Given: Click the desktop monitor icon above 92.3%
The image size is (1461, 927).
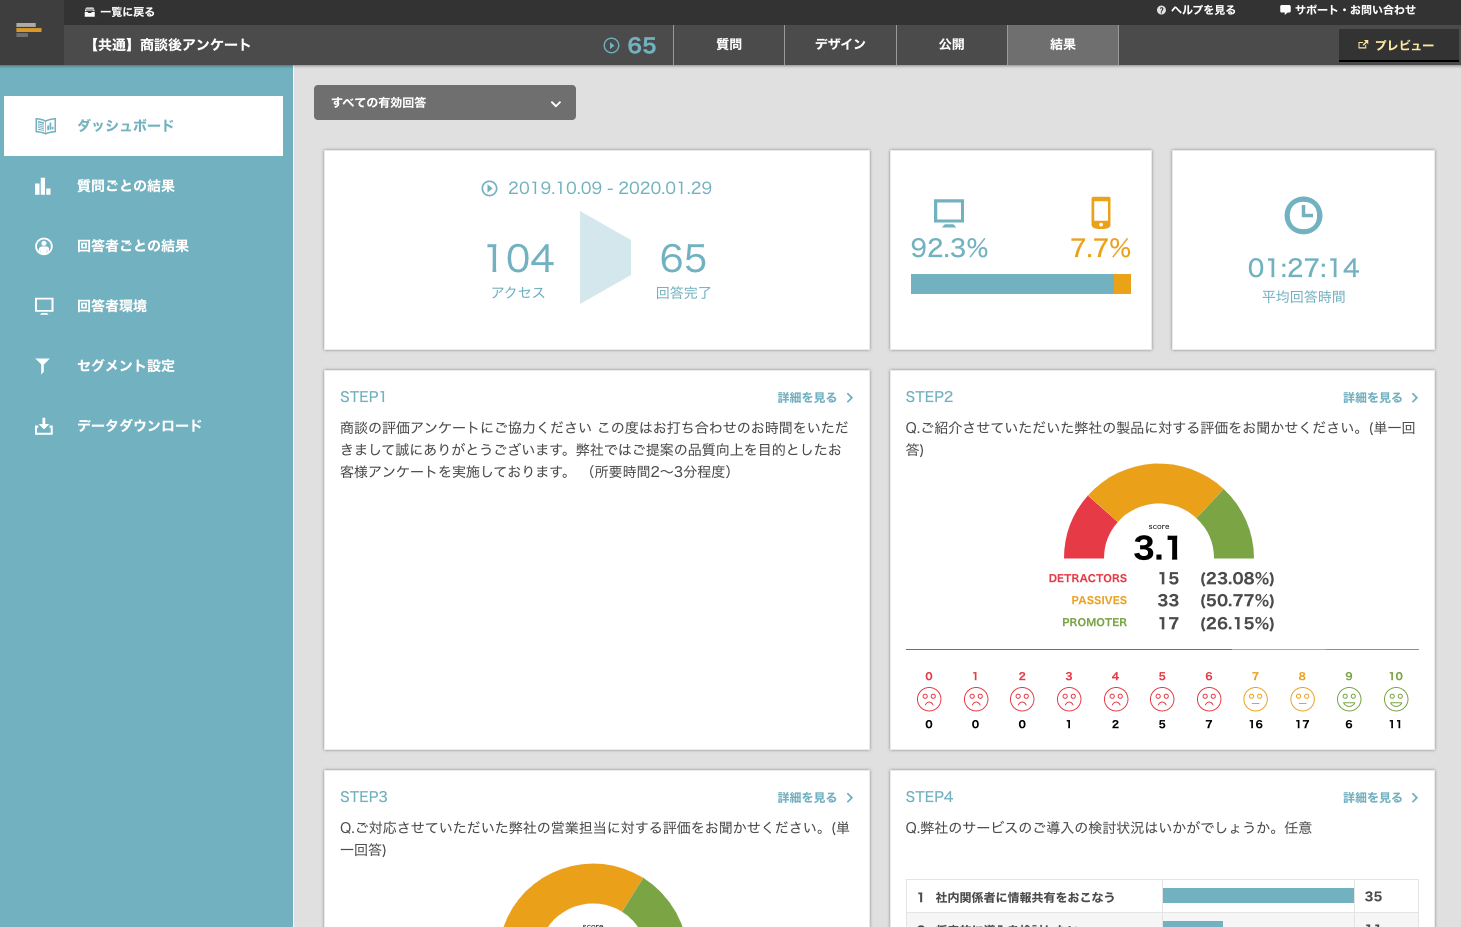Looking at the screenshot, I should (948, 212).
